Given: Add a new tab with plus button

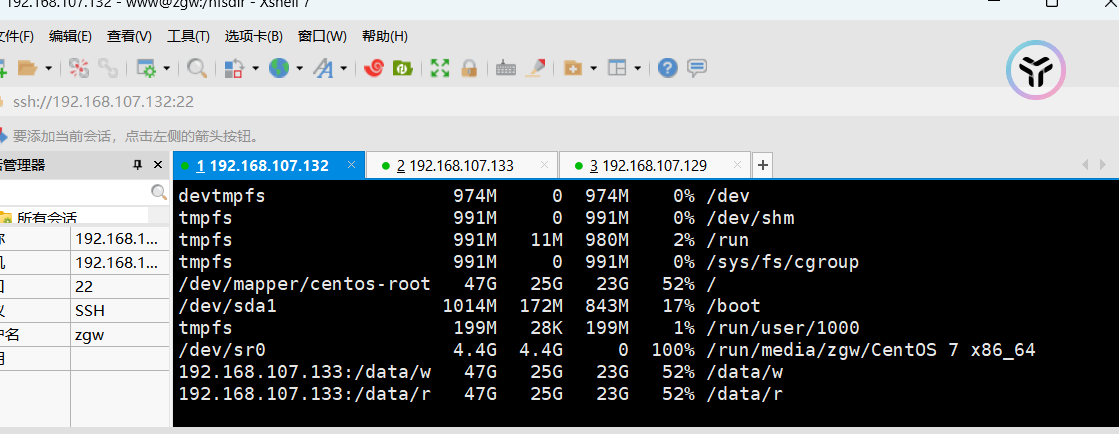Looking at the screenshot, I should tap(762, 166).
